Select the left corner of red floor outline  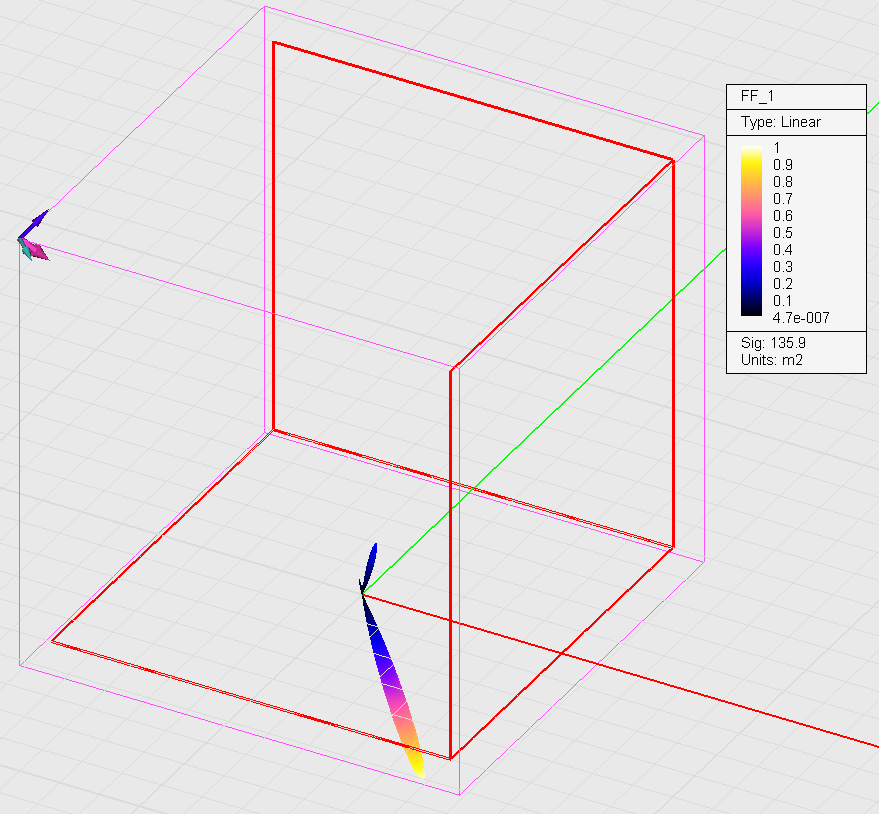tap(53, 642)
